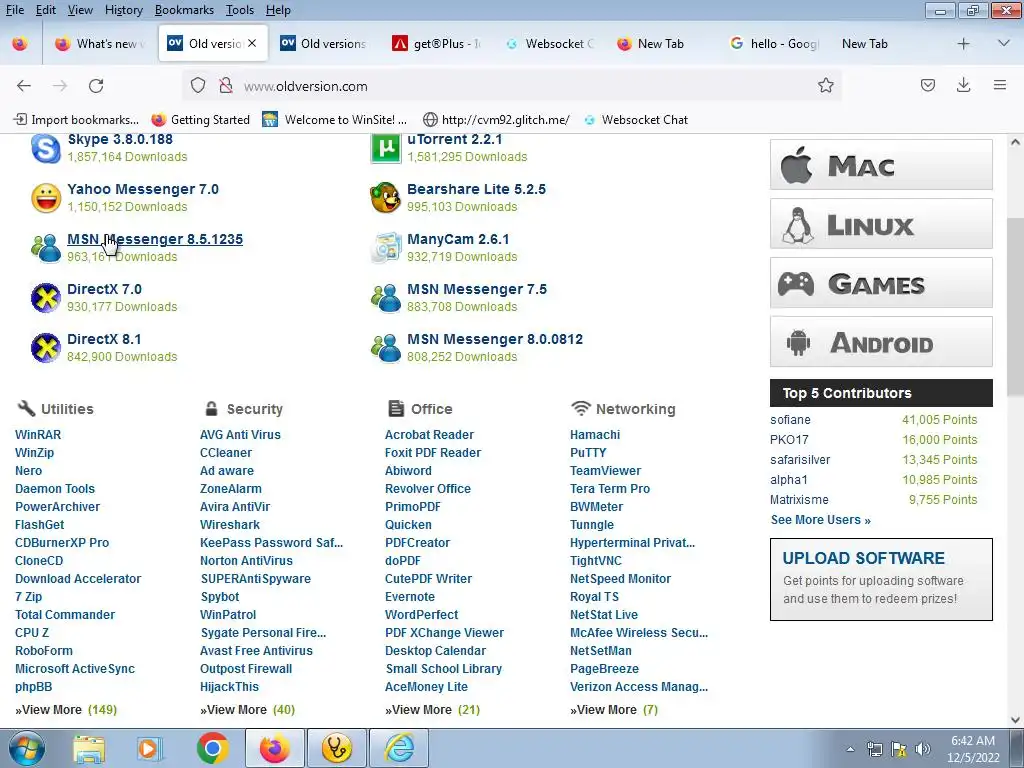This screenshot has width=1024, height=768.
Task: Open the Getting Started bookmark
Action: click(200, 120)
